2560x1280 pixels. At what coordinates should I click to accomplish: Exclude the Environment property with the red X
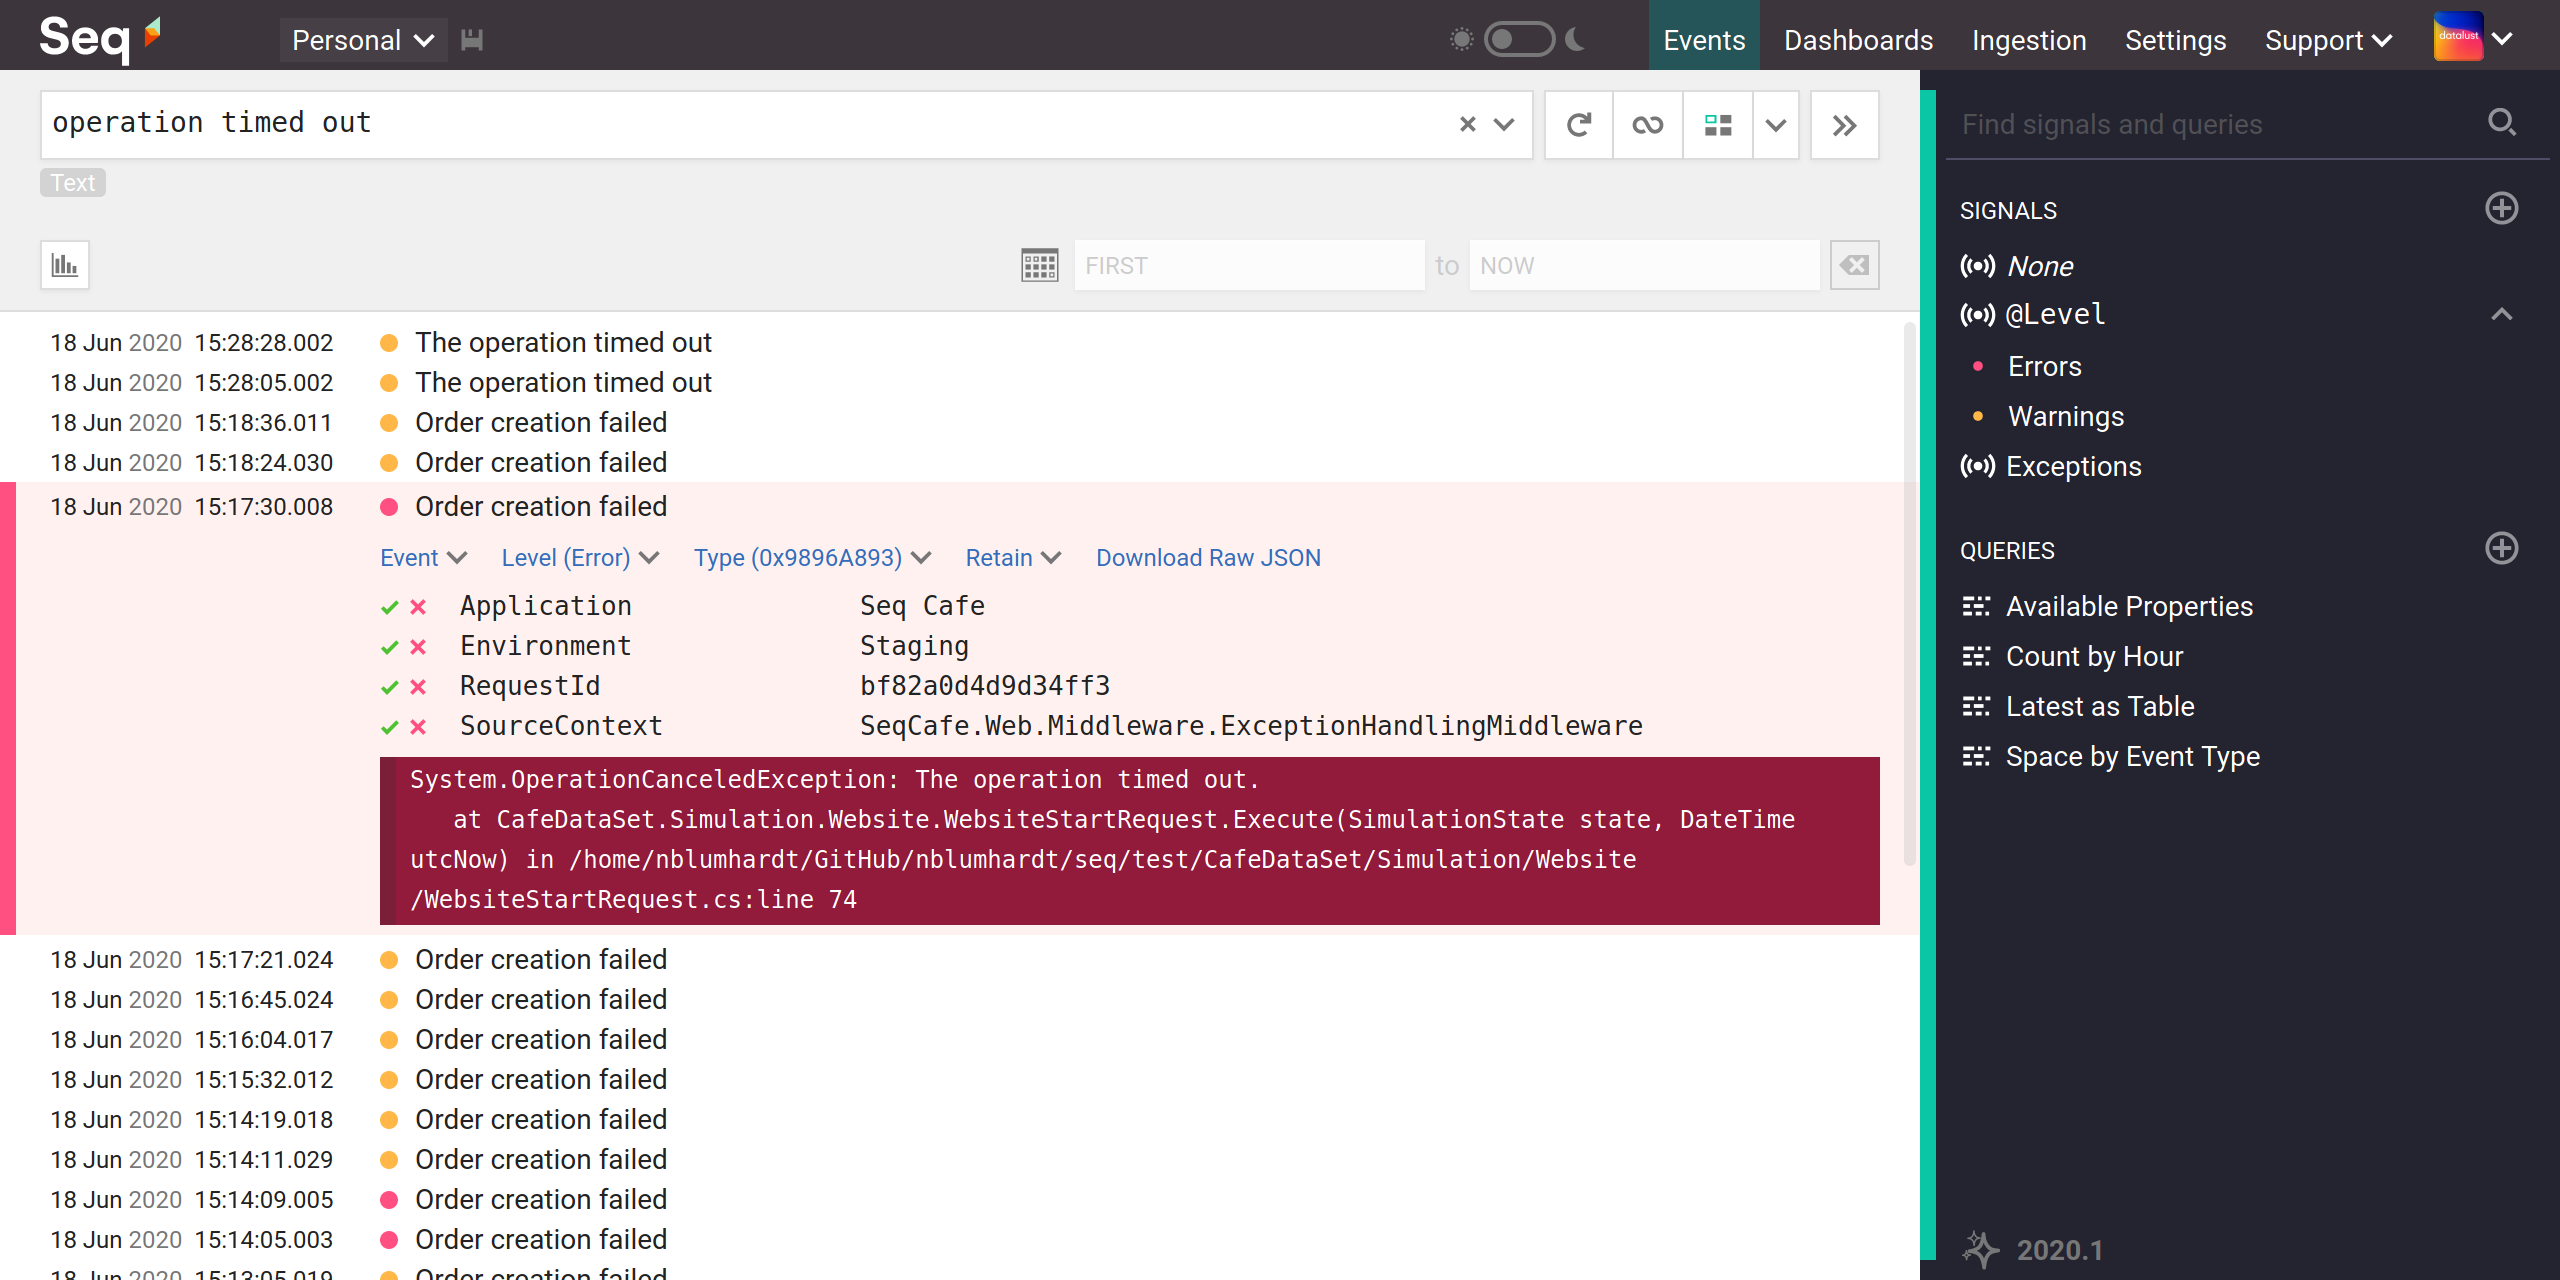coord(418,647)
